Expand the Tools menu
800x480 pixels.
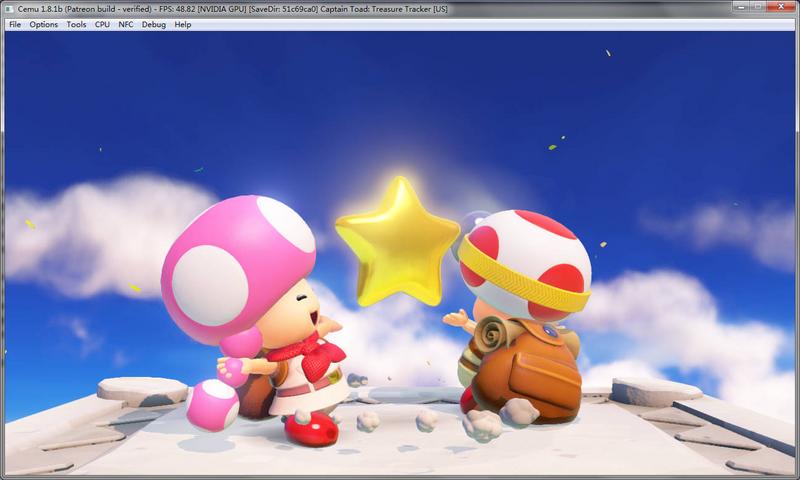point(76,24)
